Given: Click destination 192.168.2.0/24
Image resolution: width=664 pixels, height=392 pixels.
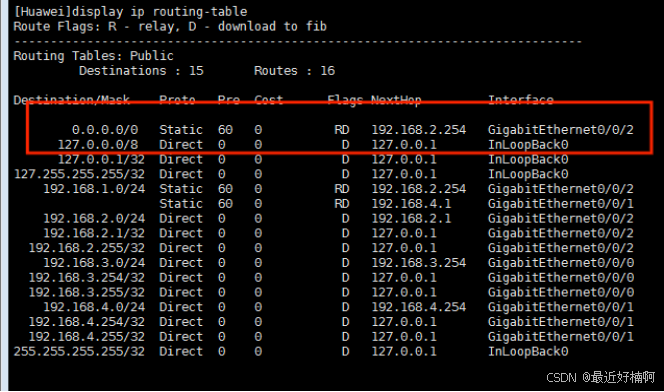Looking at the screenshot, I should [x=94, y=218].
